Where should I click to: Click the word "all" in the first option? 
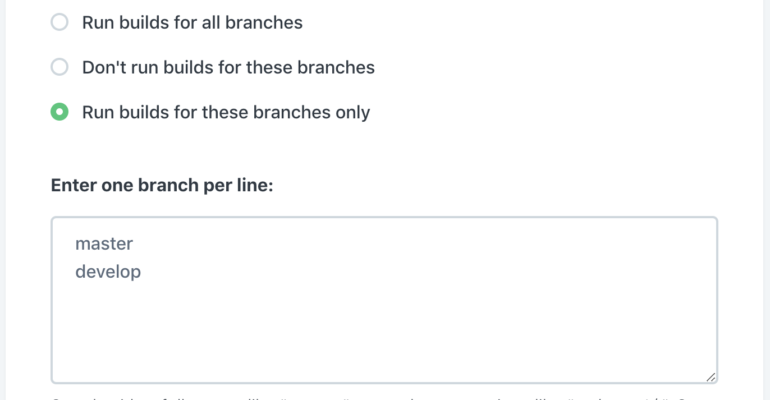[211, 23]
